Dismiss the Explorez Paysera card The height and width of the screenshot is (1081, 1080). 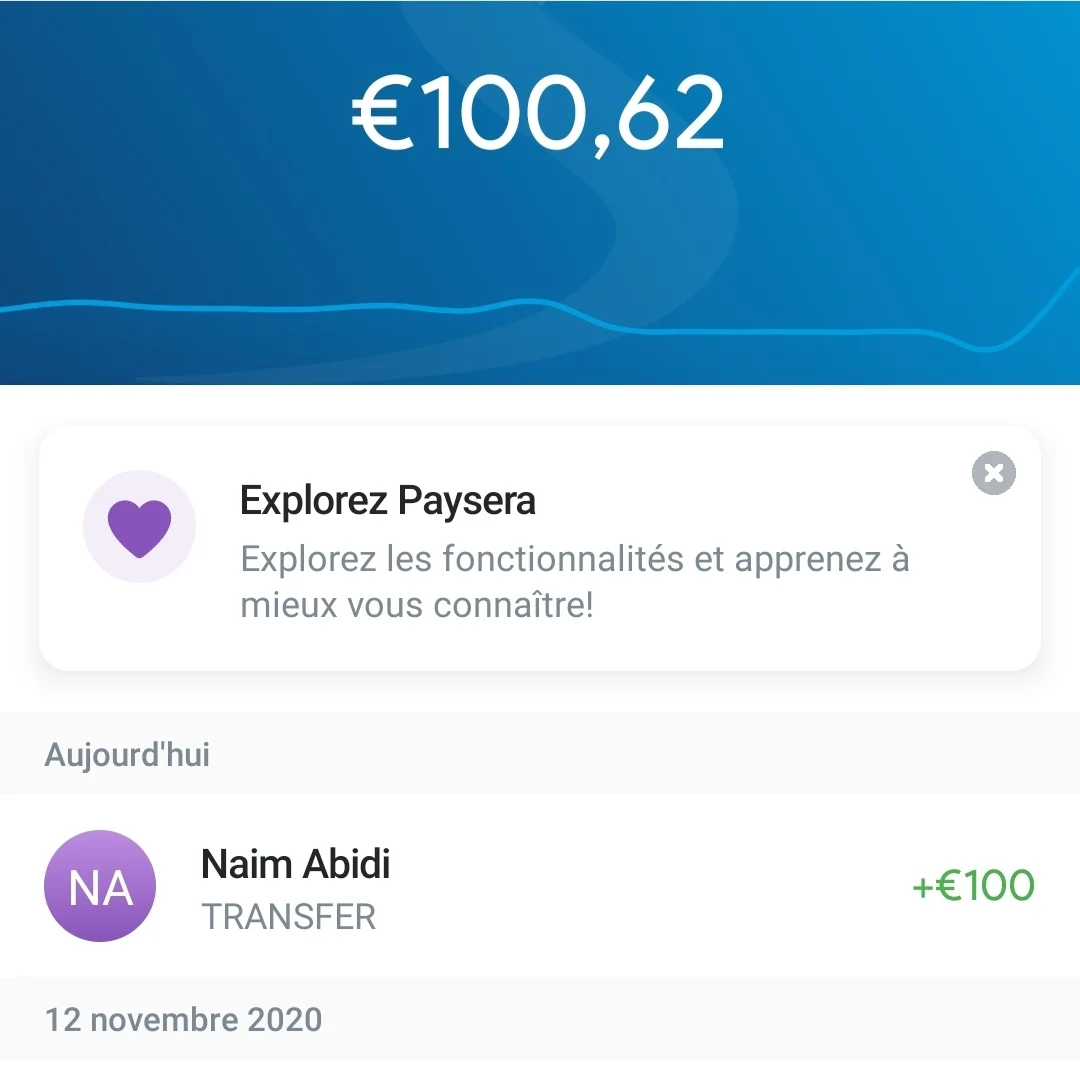(x=993, y=473)
